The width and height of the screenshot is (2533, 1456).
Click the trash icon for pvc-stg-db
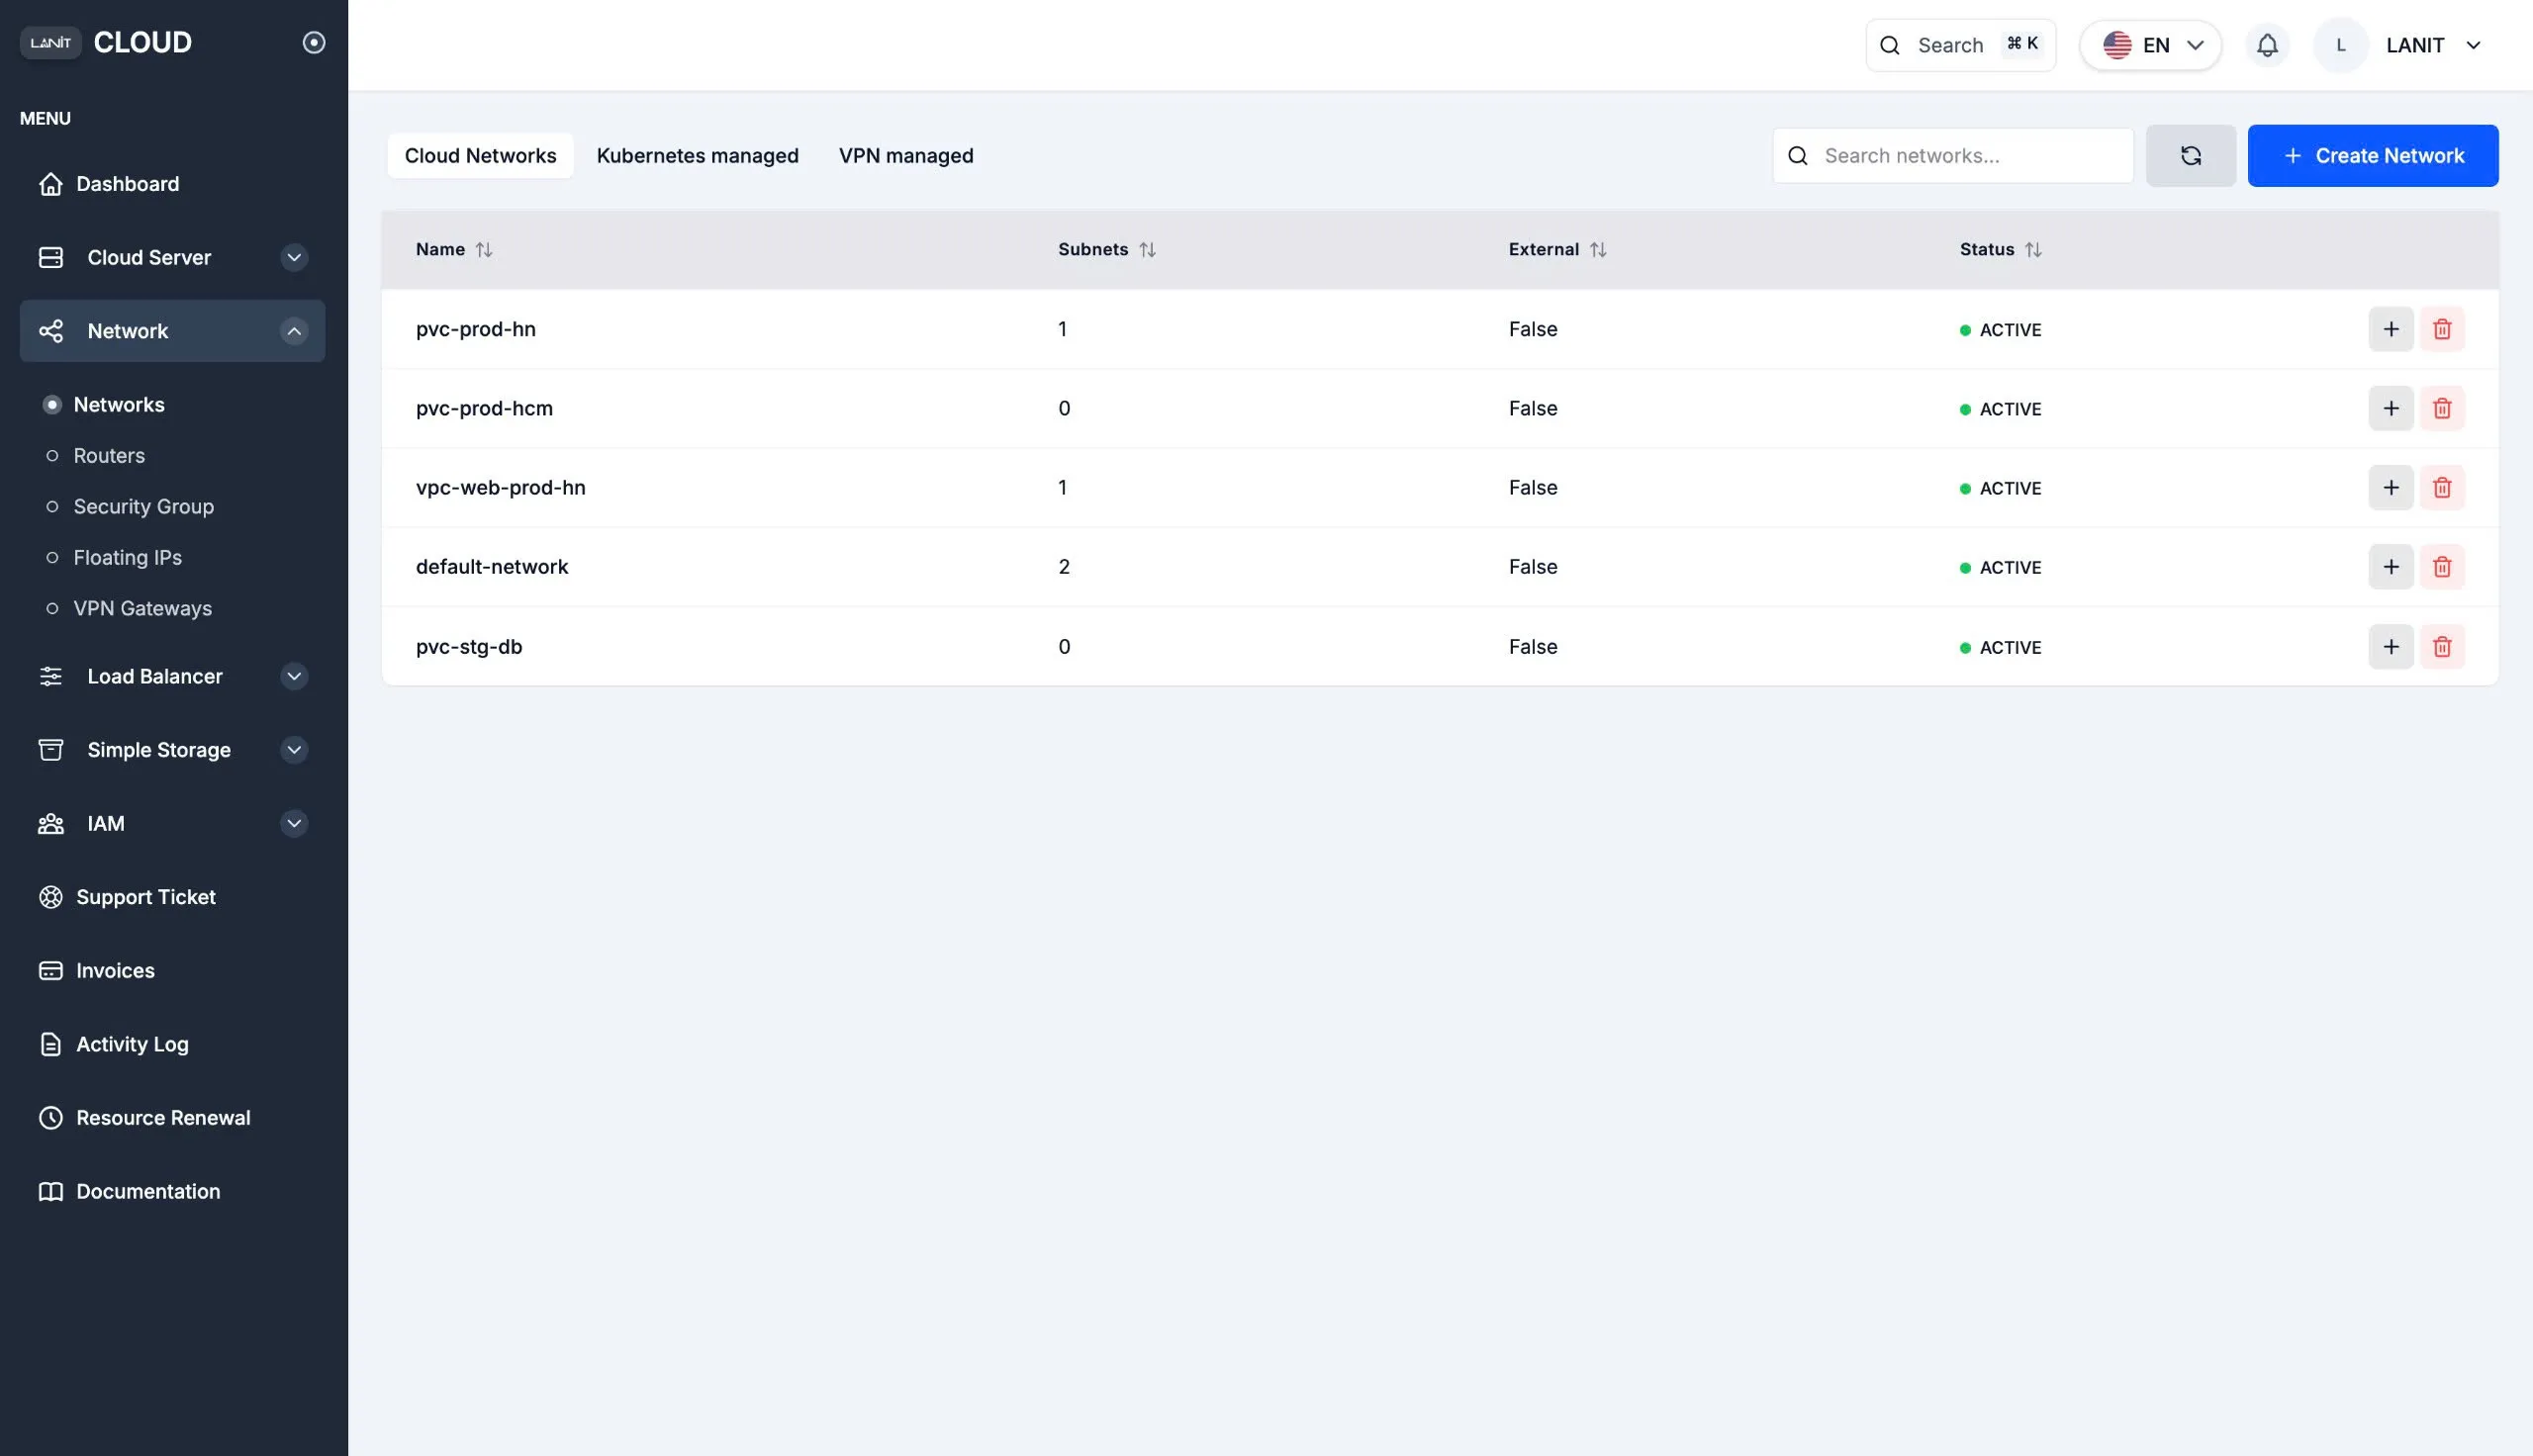click(2442, 647)
